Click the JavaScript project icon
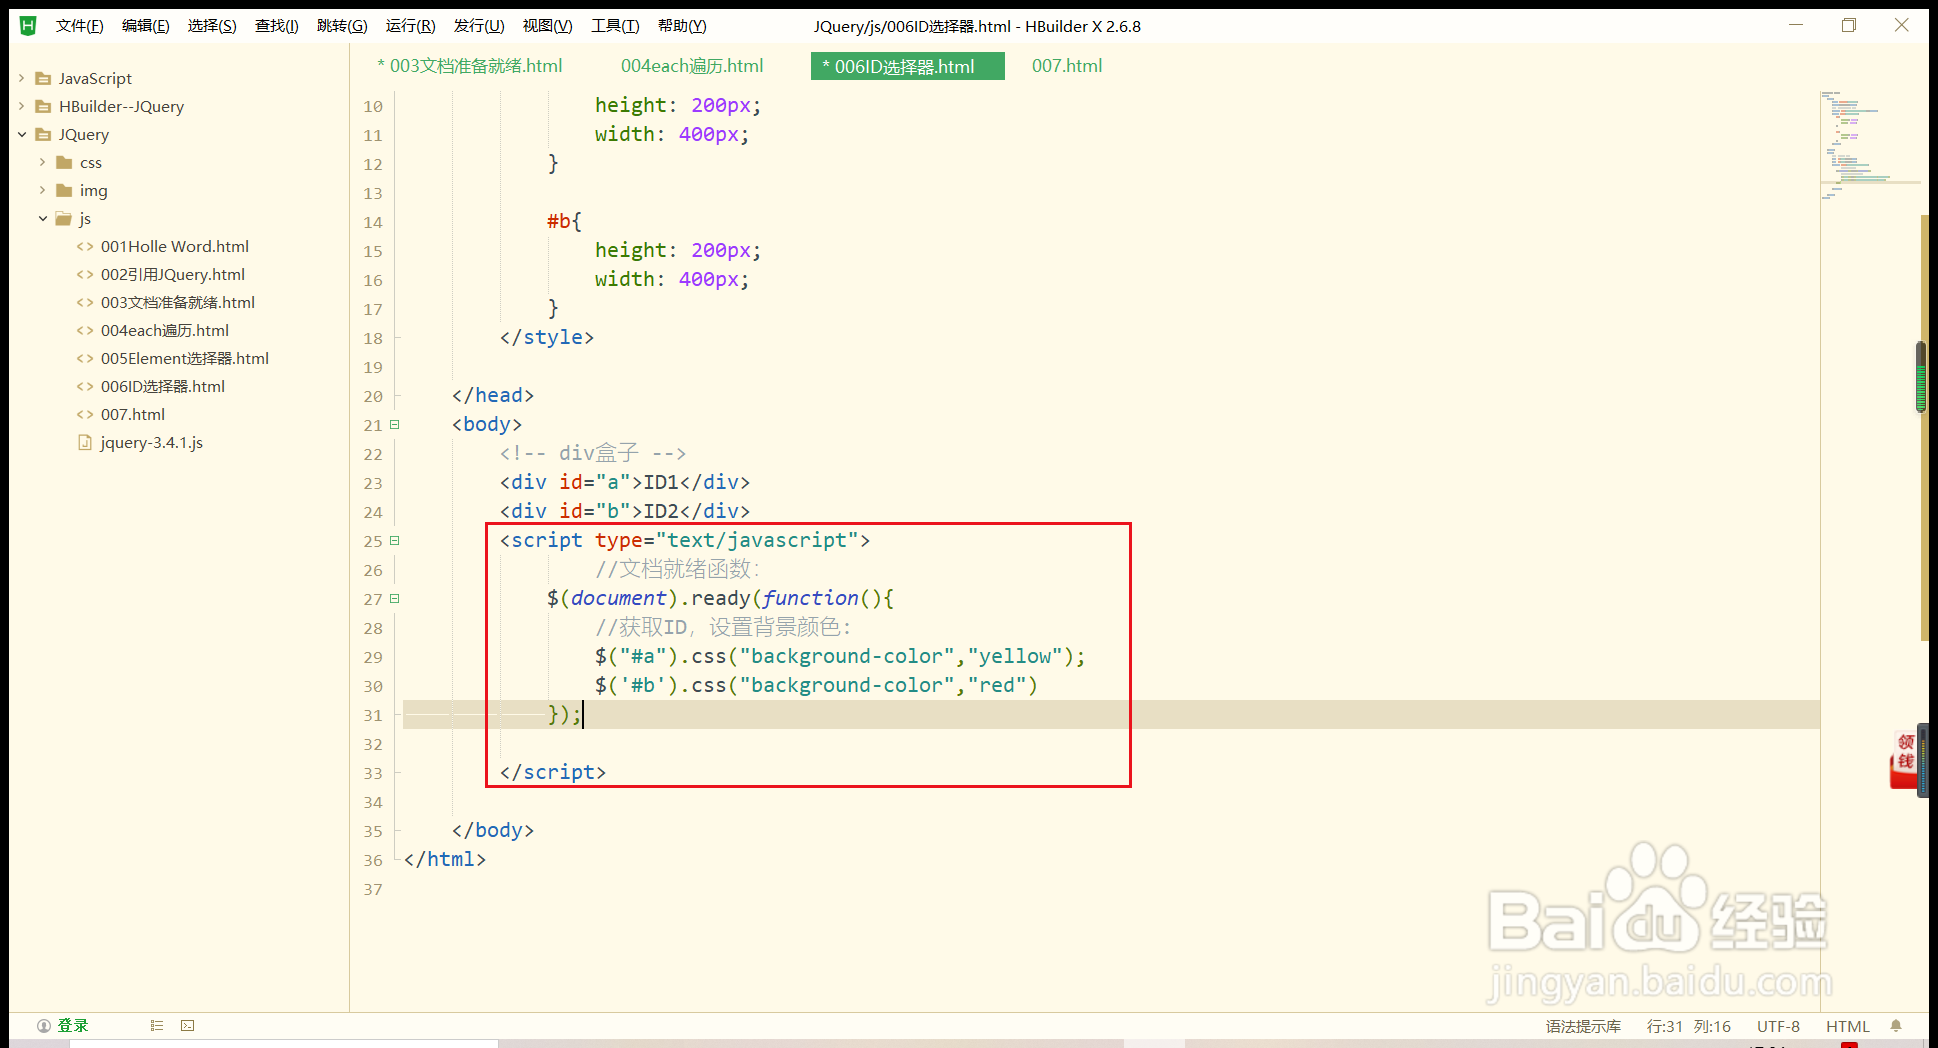Viewport: 1938px width, 1048px height. coord(43,78)
